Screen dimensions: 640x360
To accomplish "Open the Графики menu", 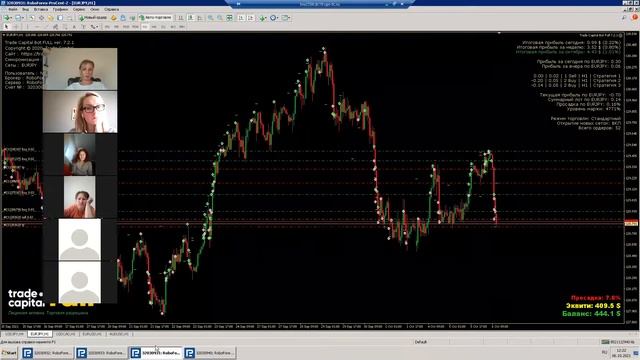I will point(60,9).
